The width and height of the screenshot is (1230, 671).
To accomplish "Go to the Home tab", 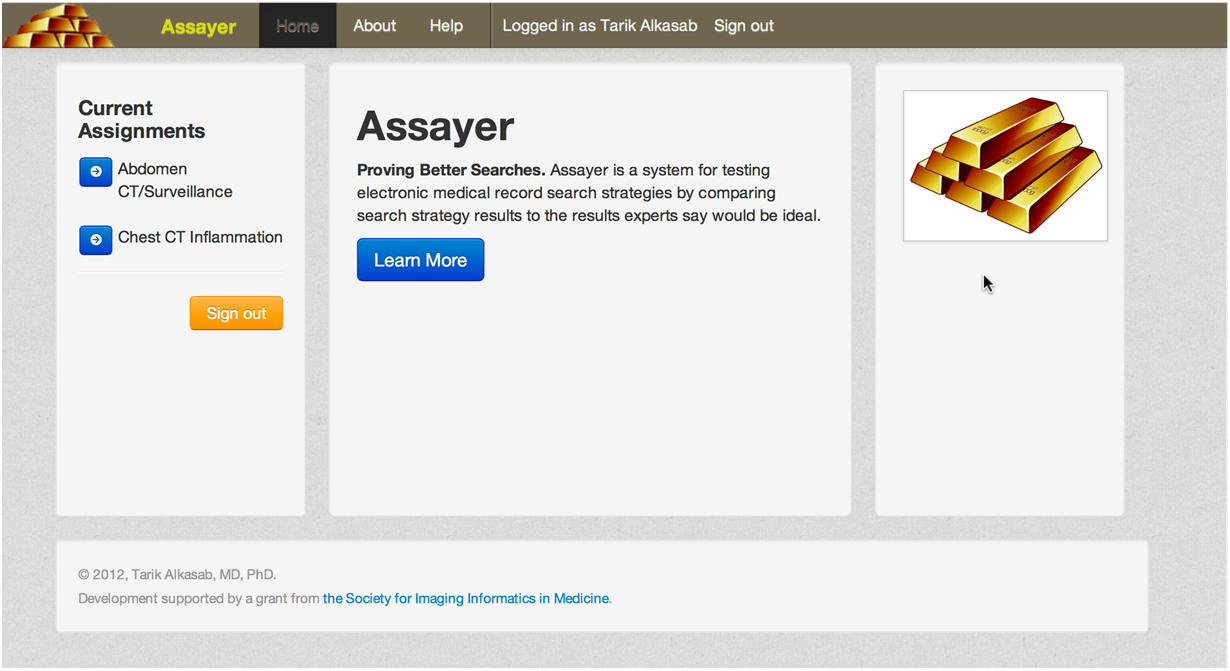I will click(x=297, y=26).
